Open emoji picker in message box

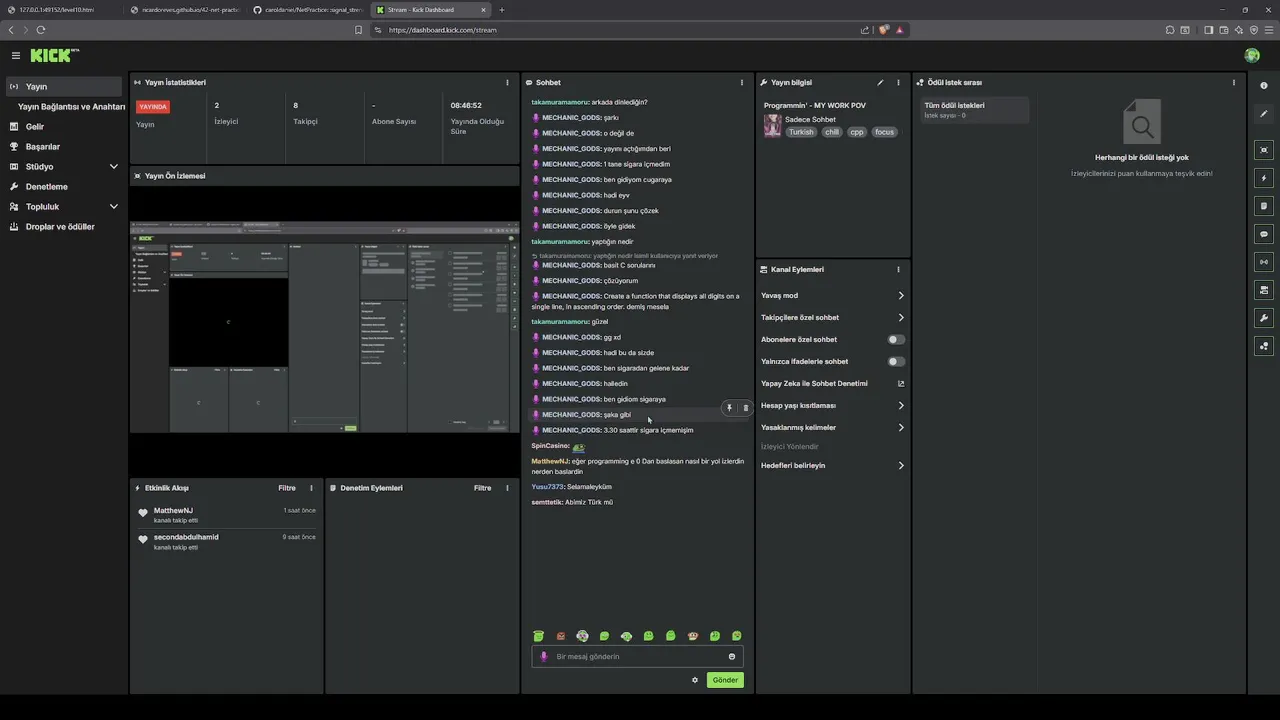(732, 657)
